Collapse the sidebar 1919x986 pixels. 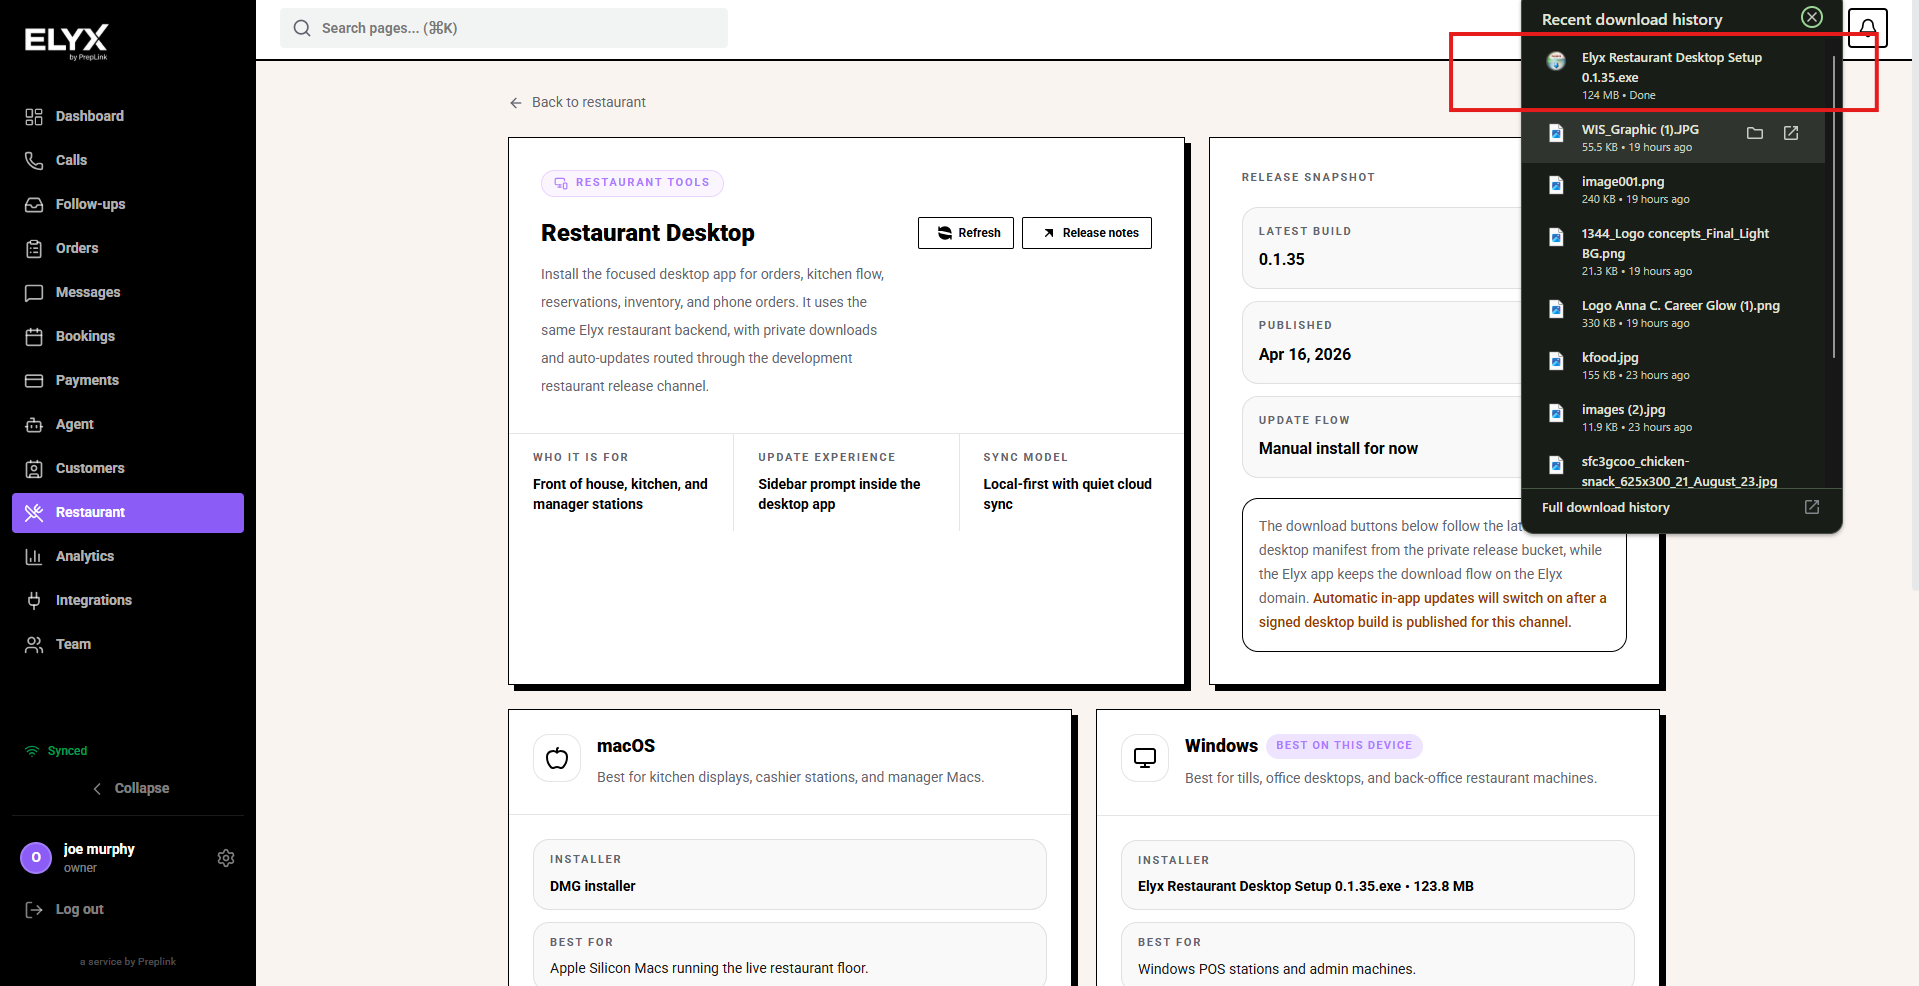[130, 788]
